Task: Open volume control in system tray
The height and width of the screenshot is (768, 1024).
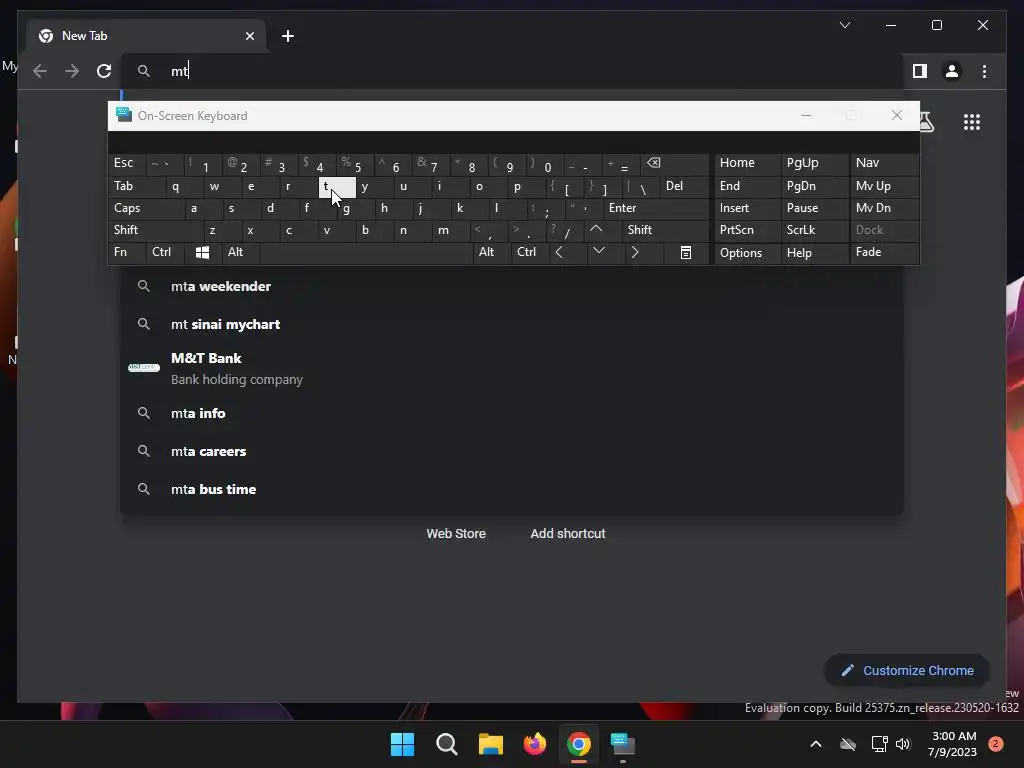Action: coord(903,744)
